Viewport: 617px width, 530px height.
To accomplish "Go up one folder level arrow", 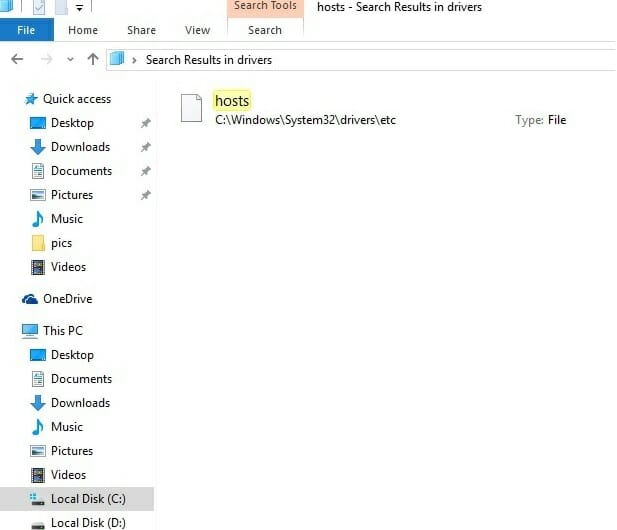I will (93, 59).
